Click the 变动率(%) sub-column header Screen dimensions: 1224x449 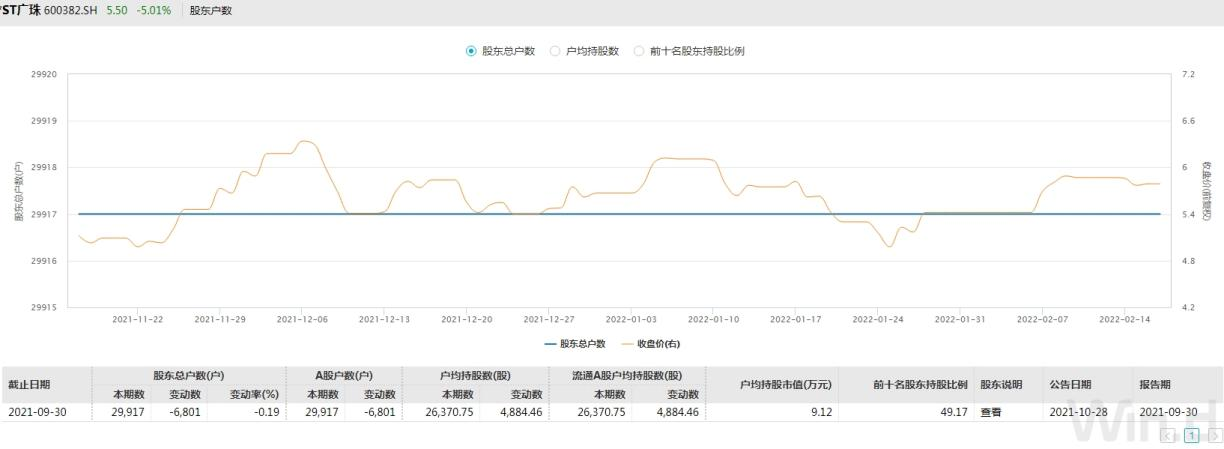[247, 394]
